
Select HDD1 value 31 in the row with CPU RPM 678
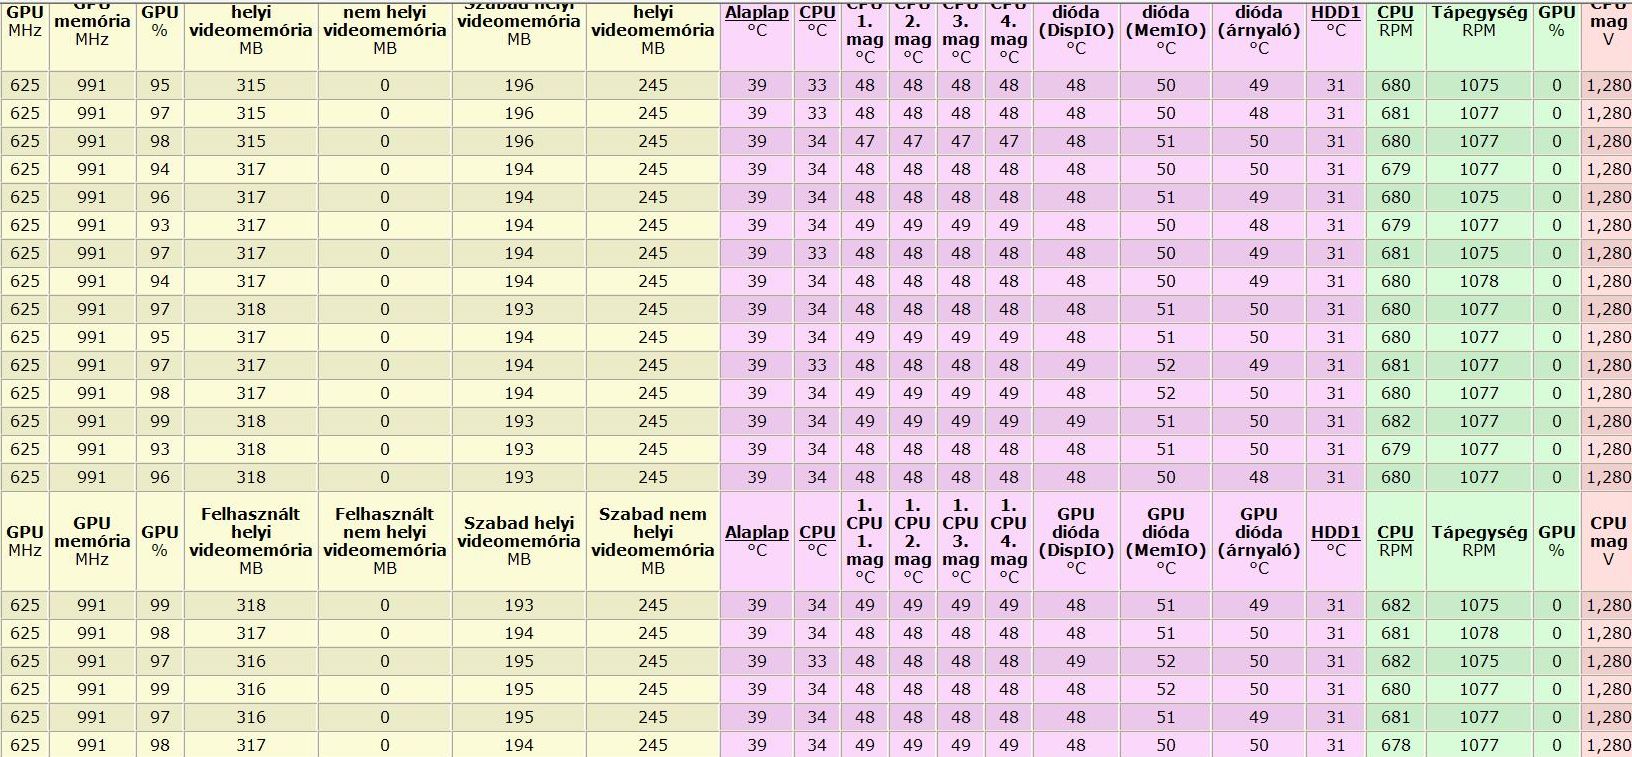tap(1336, 745)
